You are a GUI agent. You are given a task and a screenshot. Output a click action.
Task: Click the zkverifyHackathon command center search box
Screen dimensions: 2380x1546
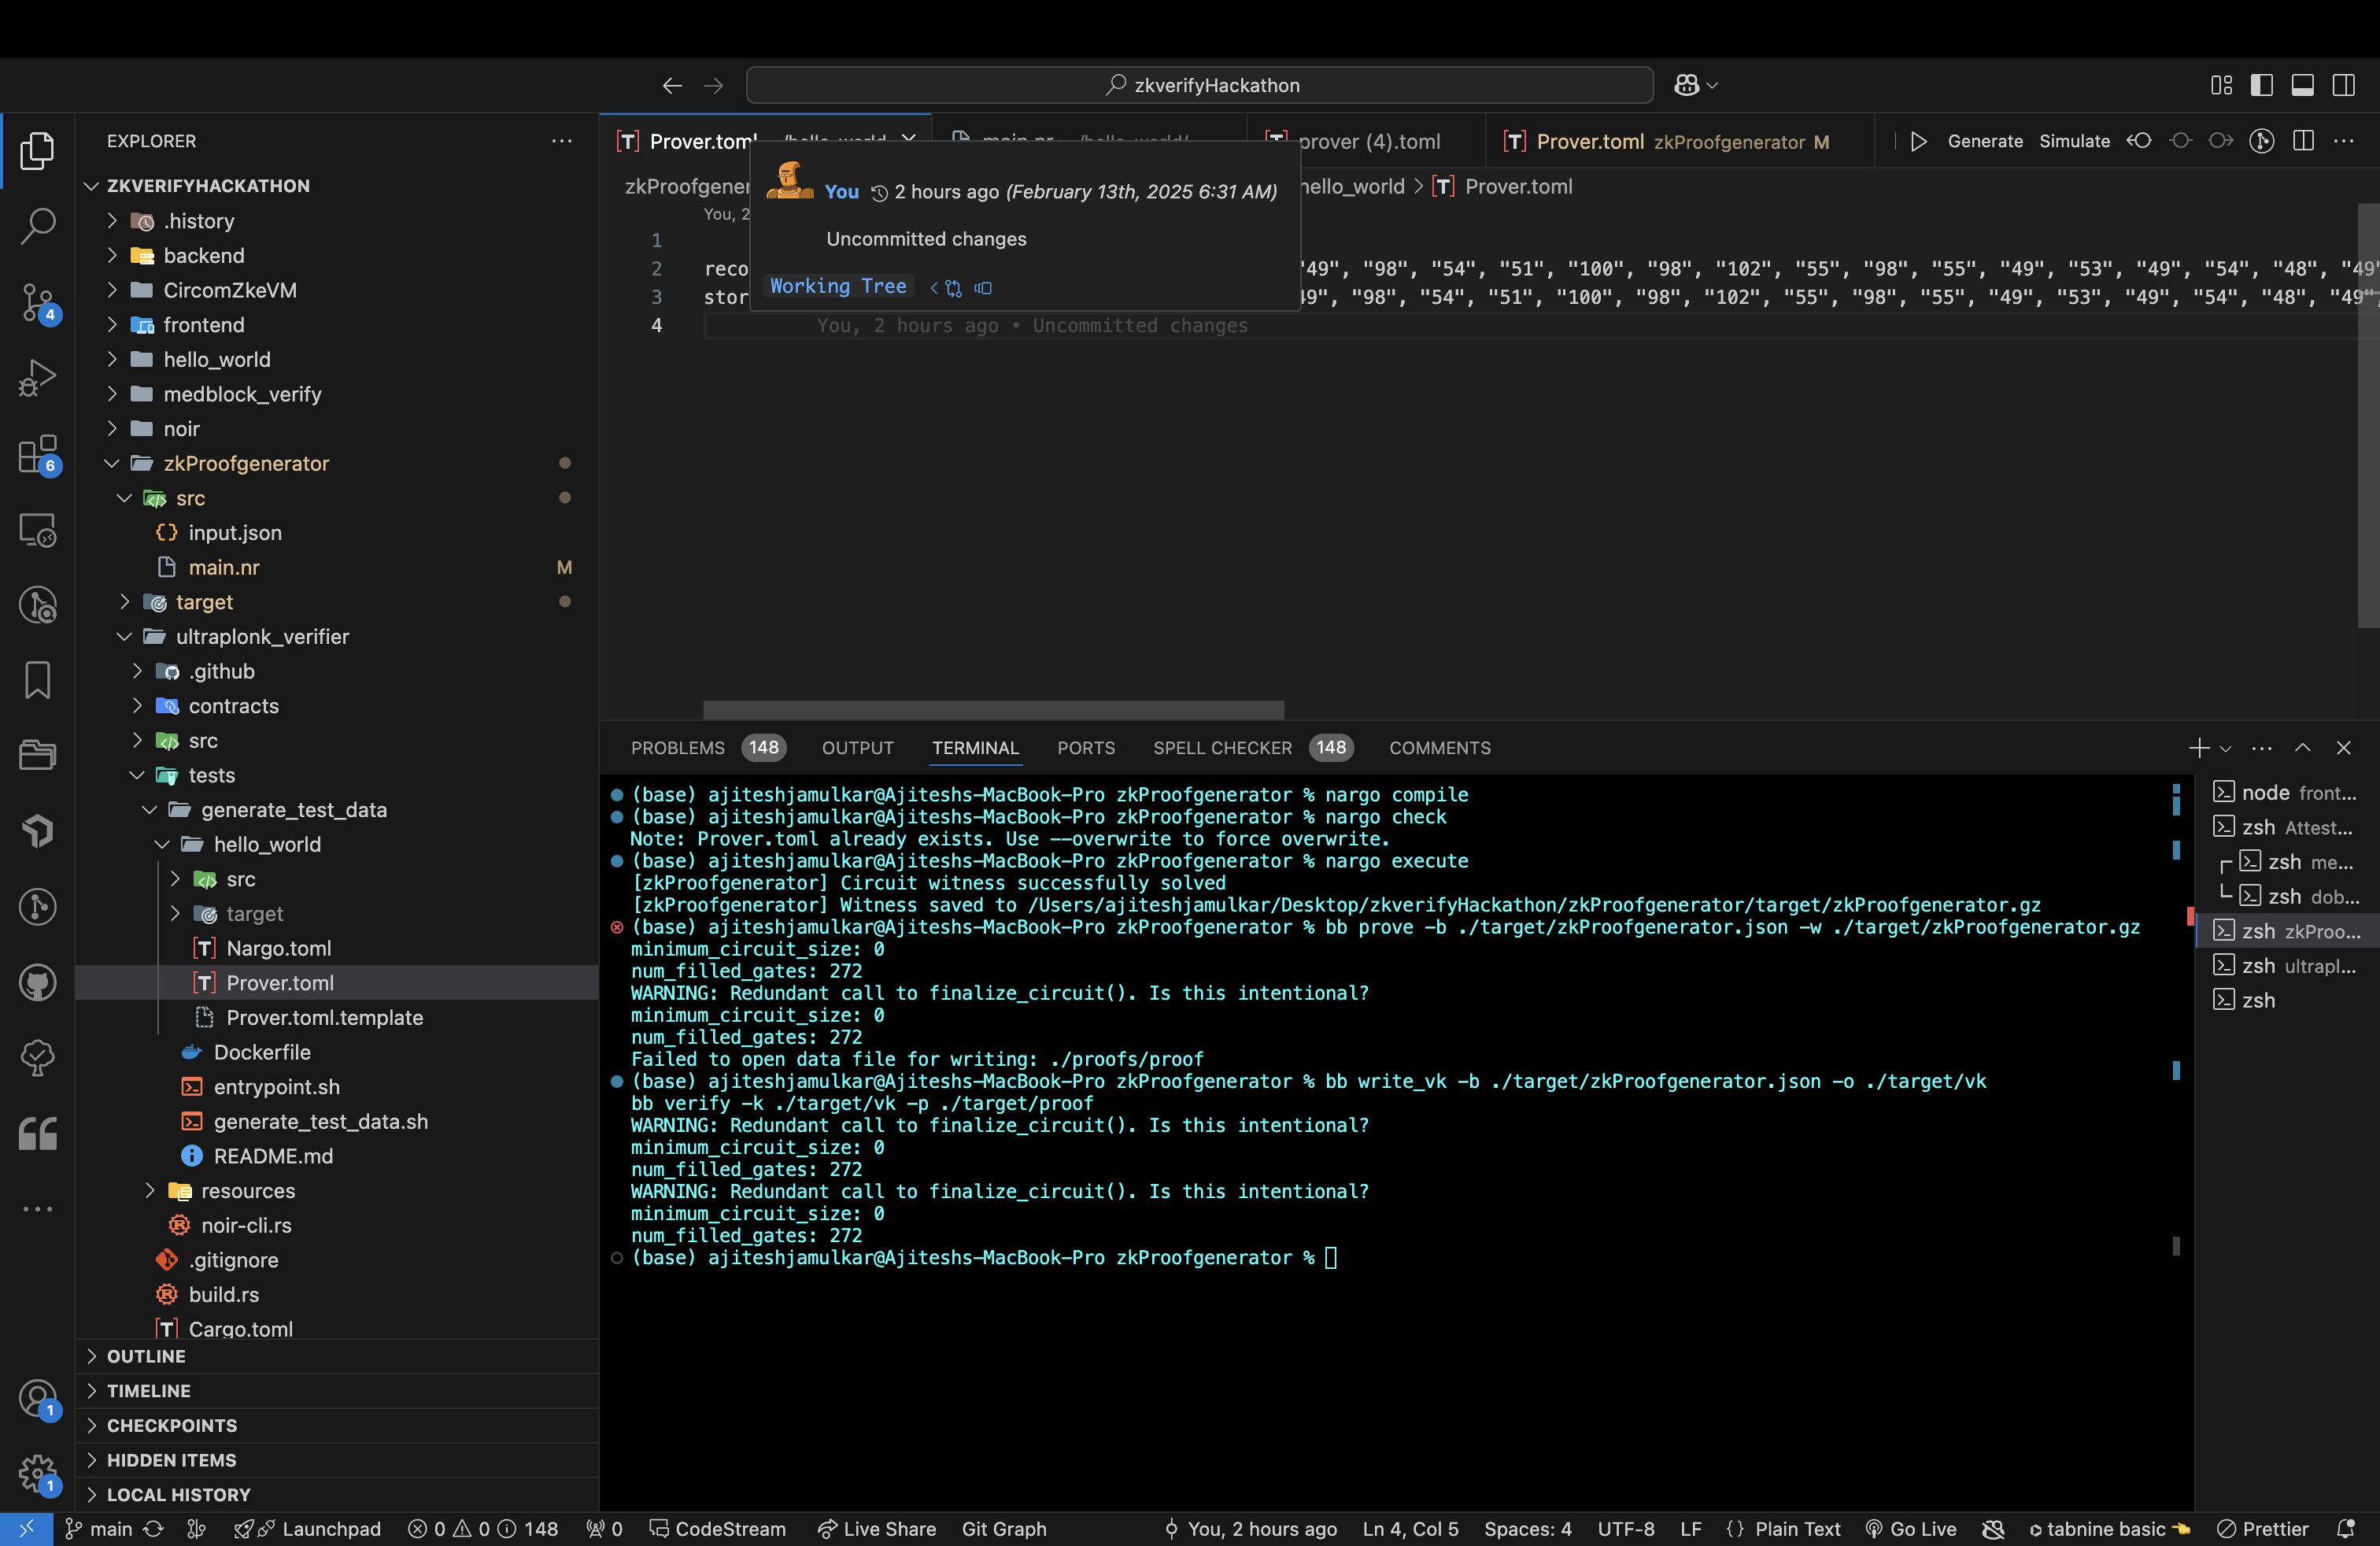[x=1199, y=85]
